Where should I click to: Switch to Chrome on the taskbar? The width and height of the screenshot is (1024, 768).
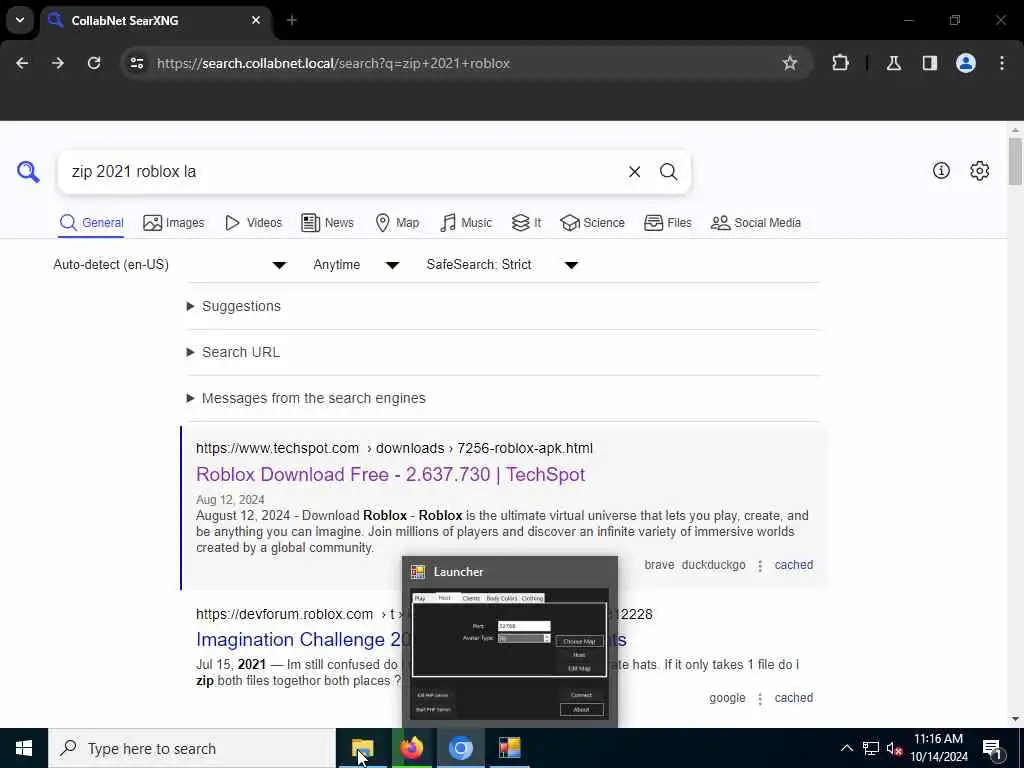(460, 748)
